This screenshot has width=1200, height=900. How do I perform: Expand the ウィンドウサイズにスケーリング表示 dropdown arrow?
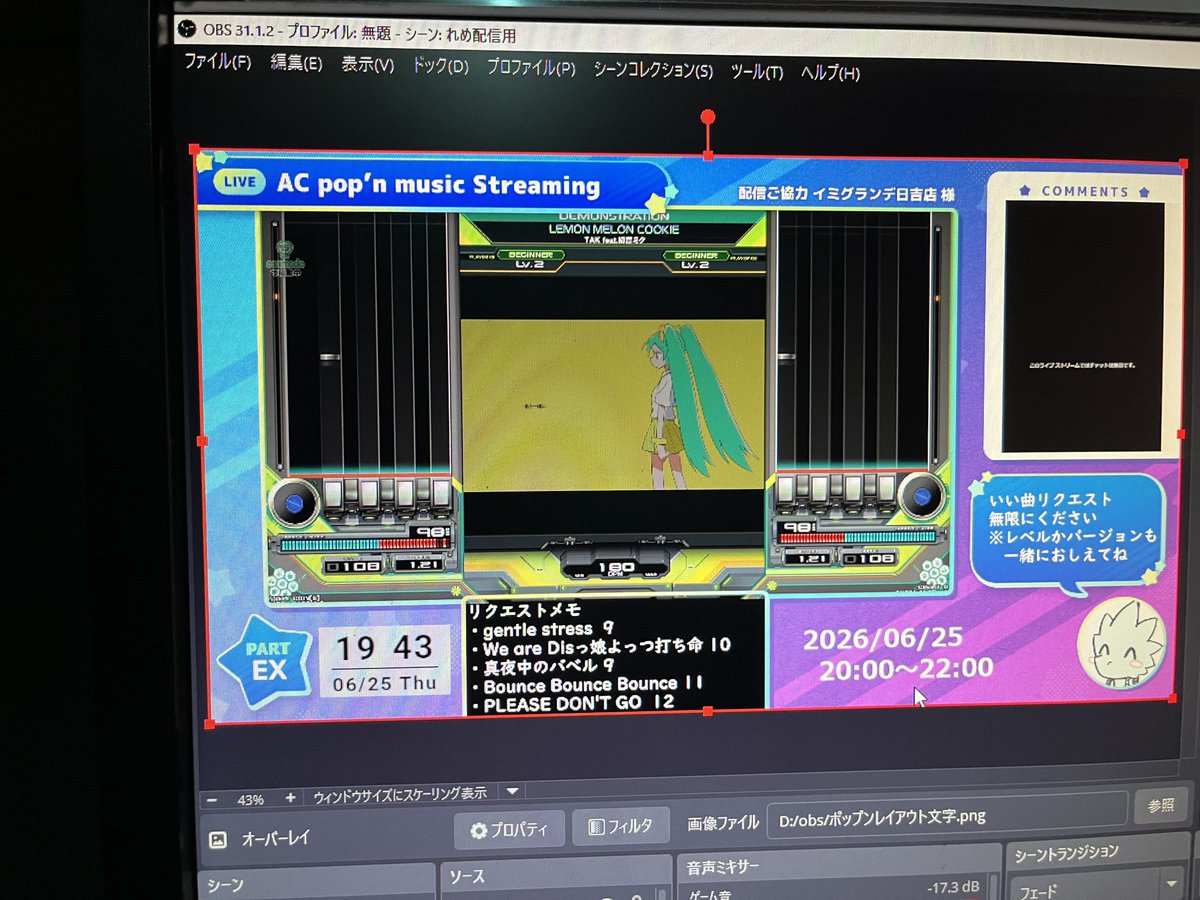(511, 791)
